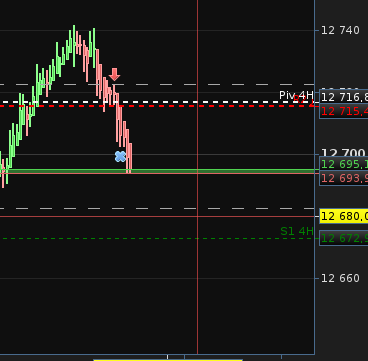Click the 12 740 price axis label
This screenshot has width=368, height=361.
pos(340,31)
